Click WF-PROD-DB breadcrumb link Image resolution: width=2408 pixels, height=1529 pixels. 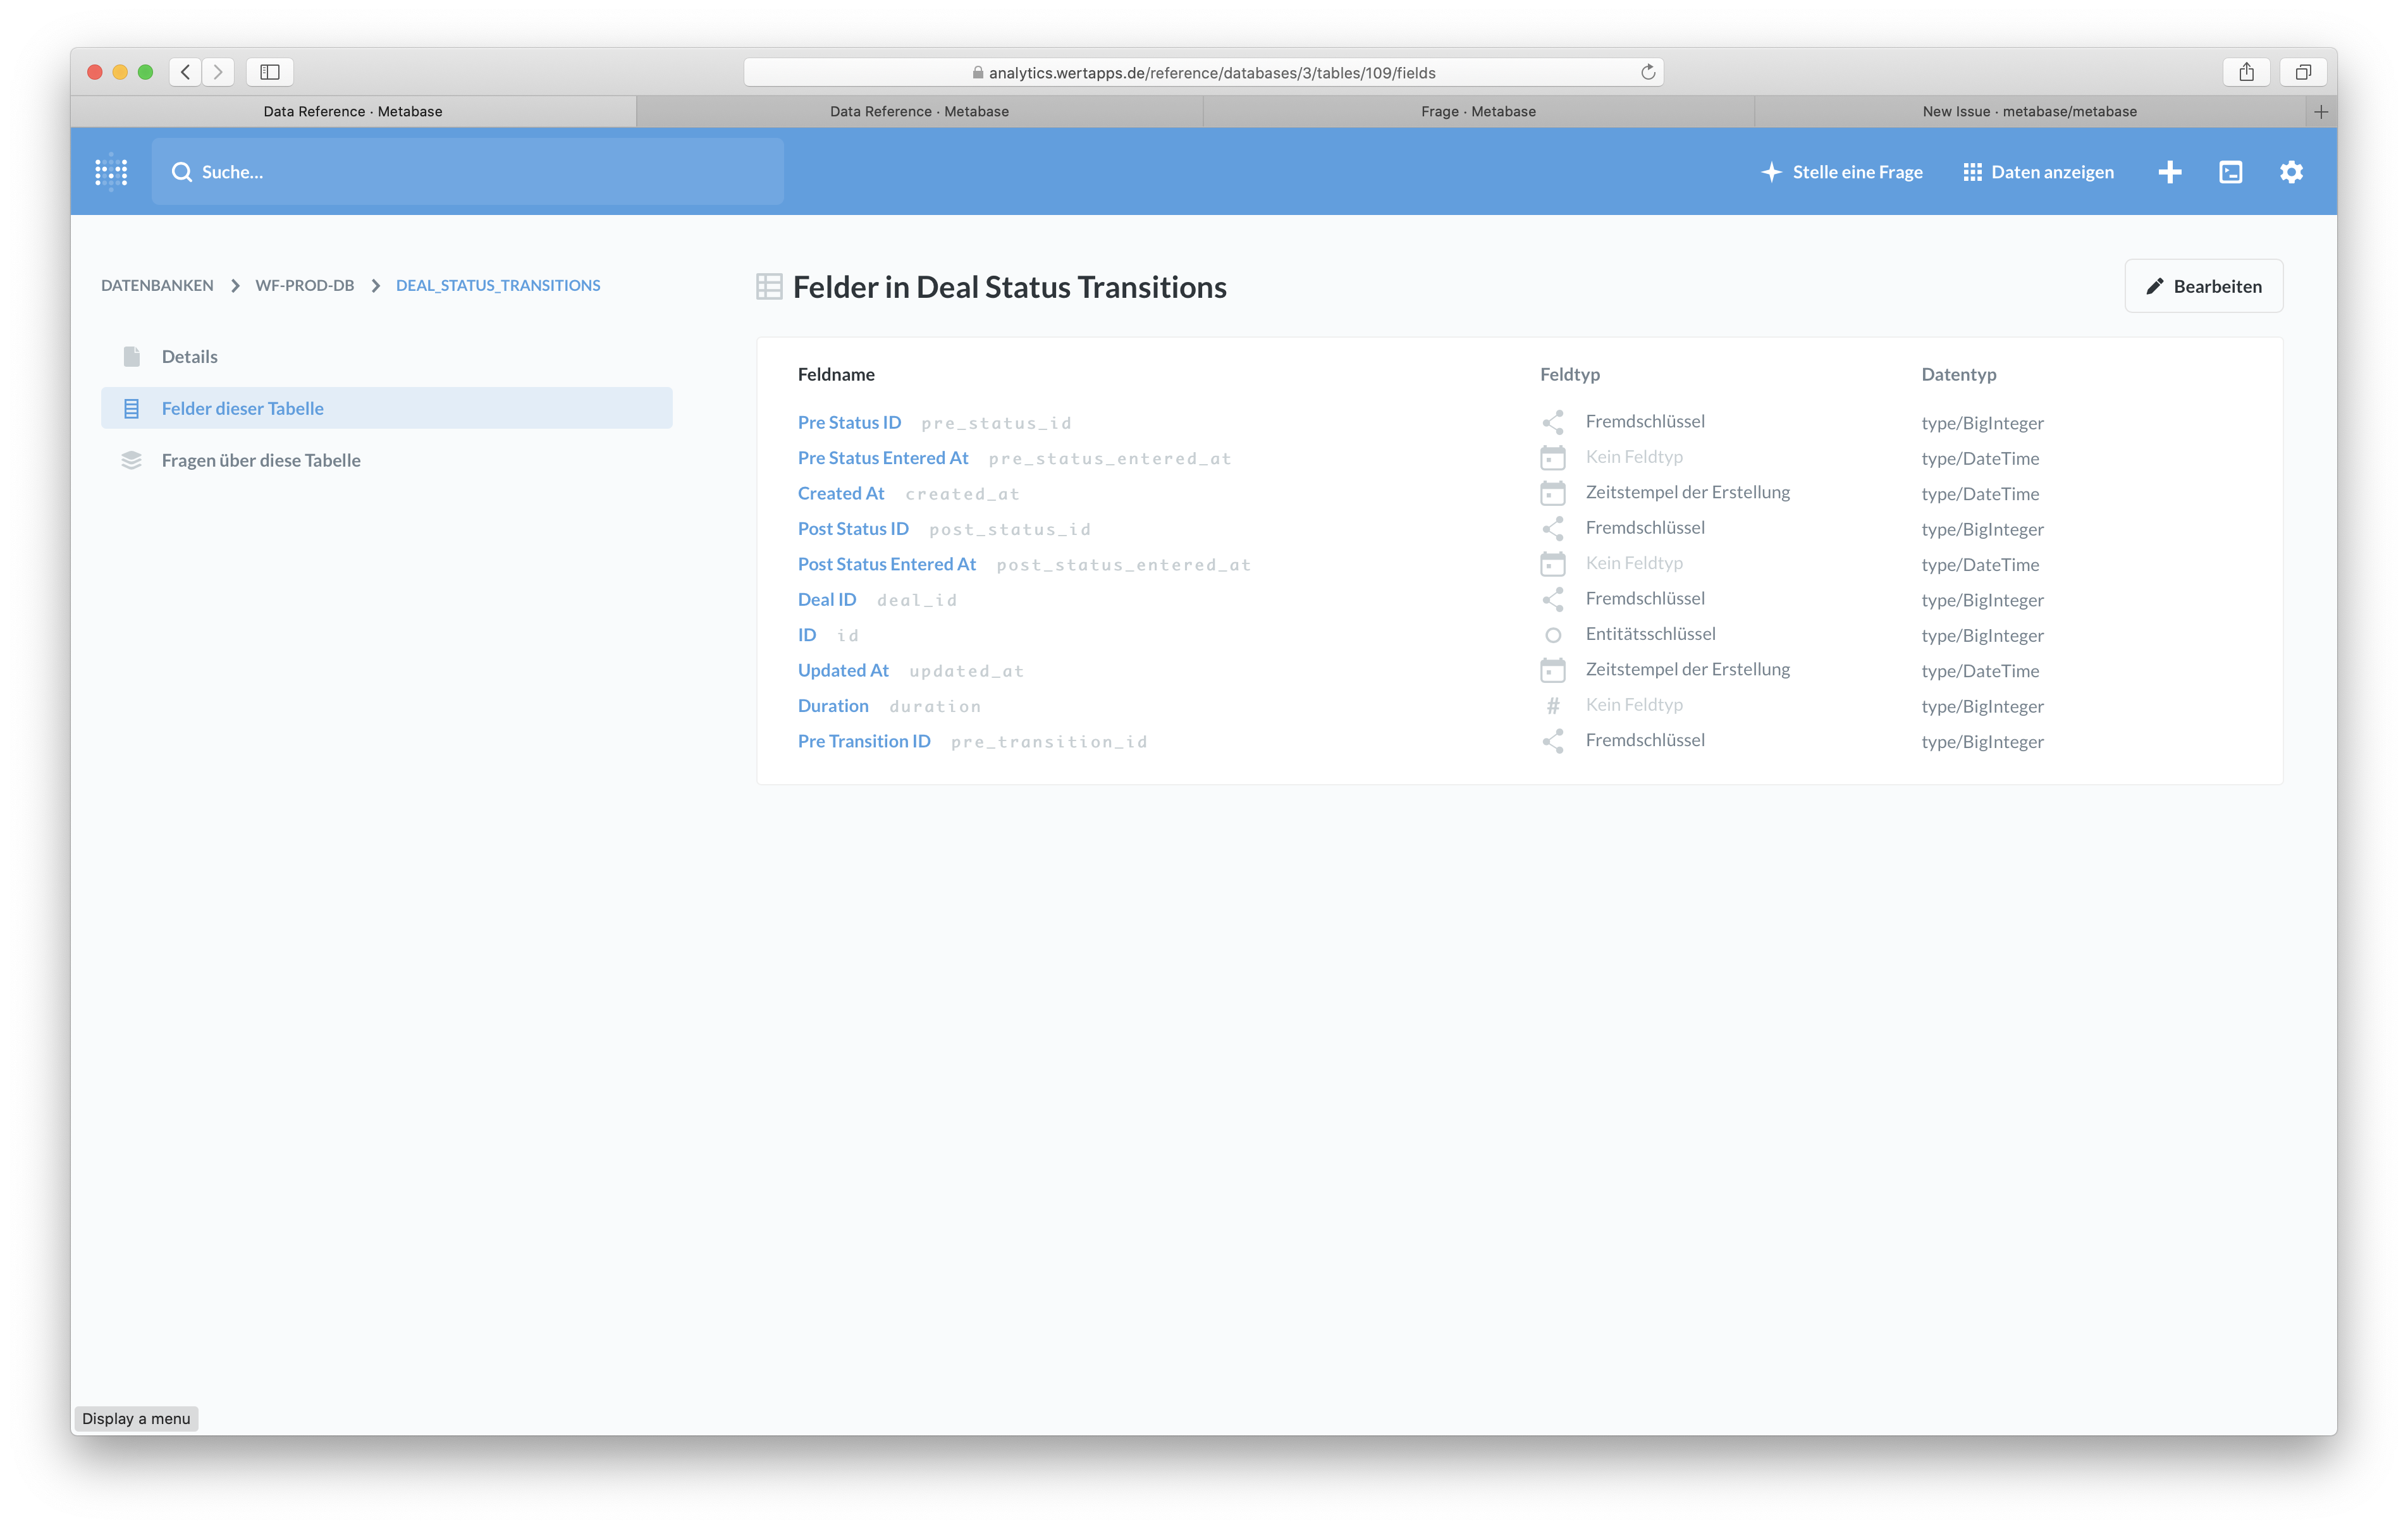pos(304,285)
